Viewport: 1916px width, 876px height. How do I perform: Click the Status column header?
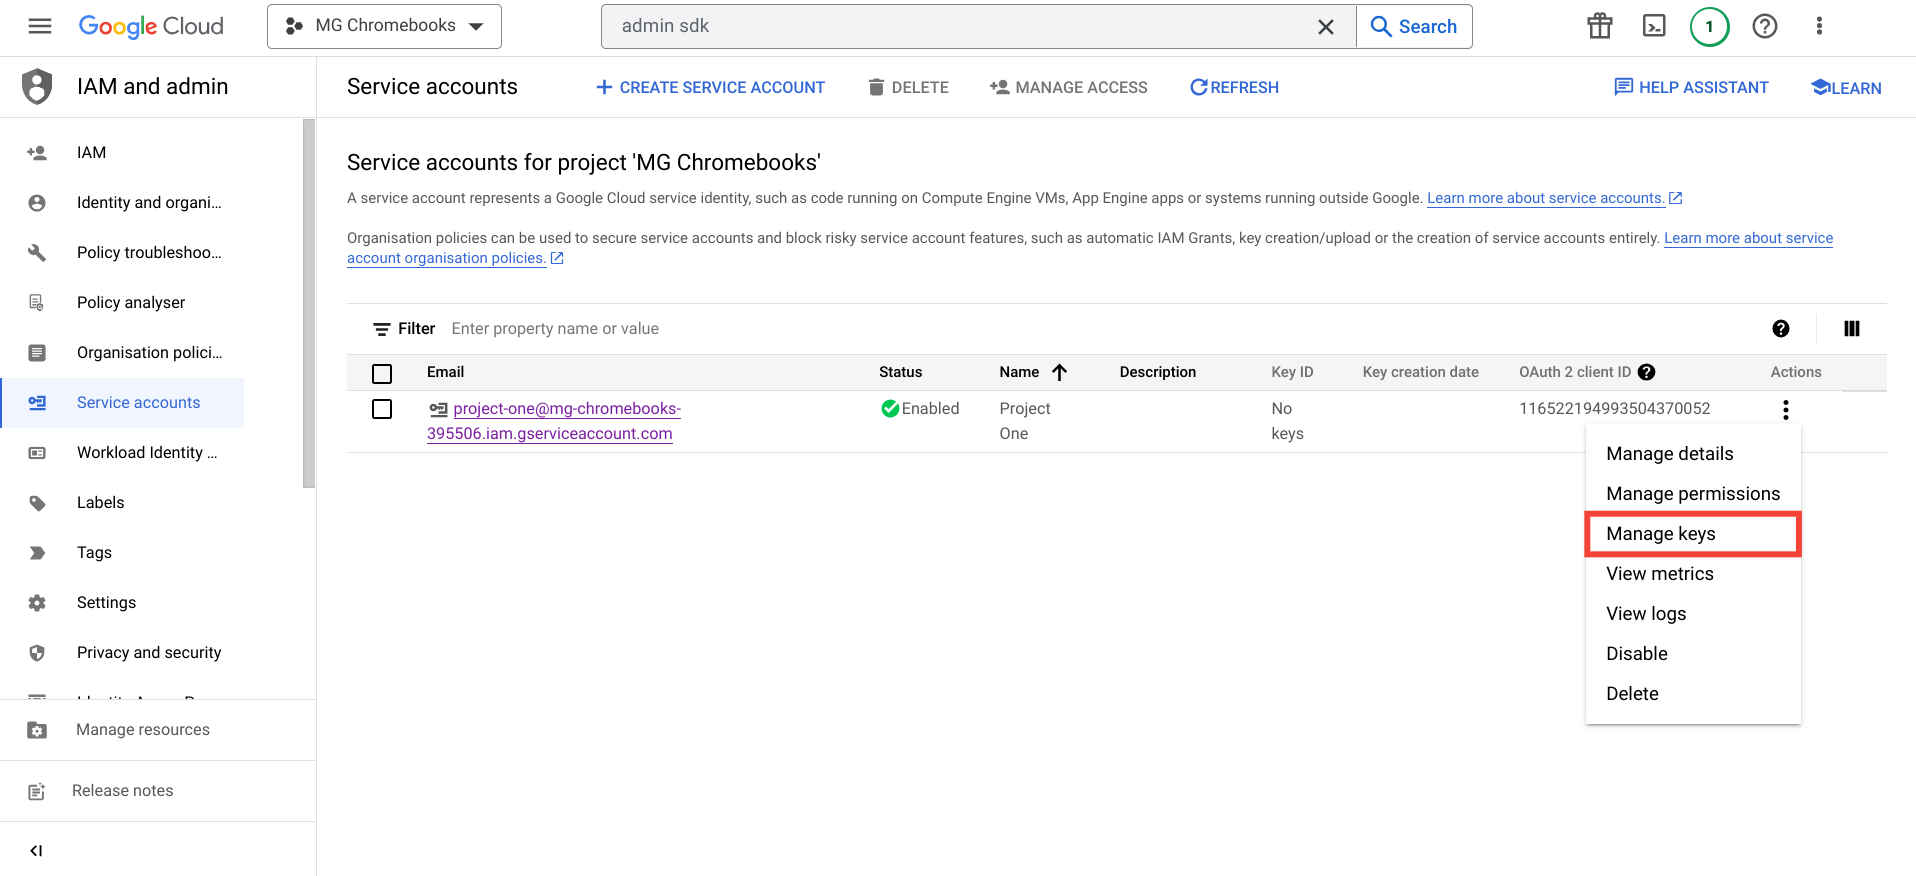tap(900, 372)
